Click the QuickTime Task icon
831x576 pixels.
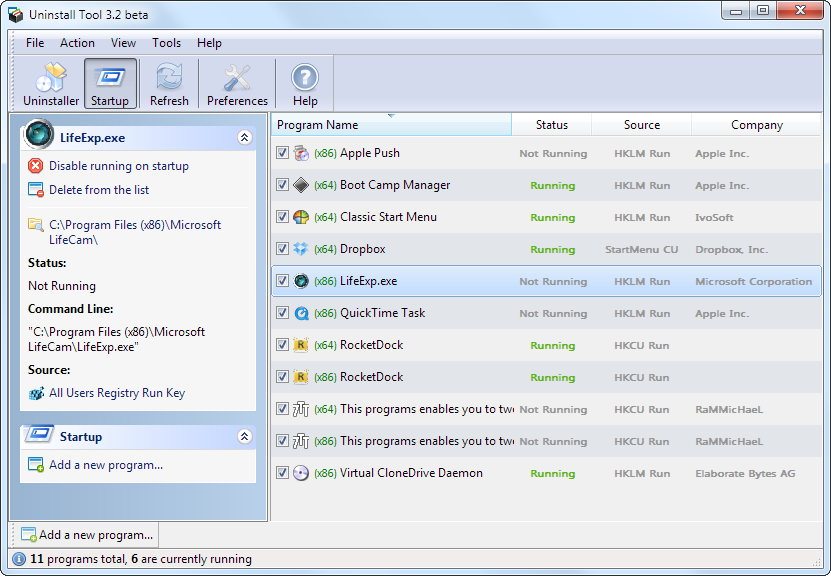(301, 313)
